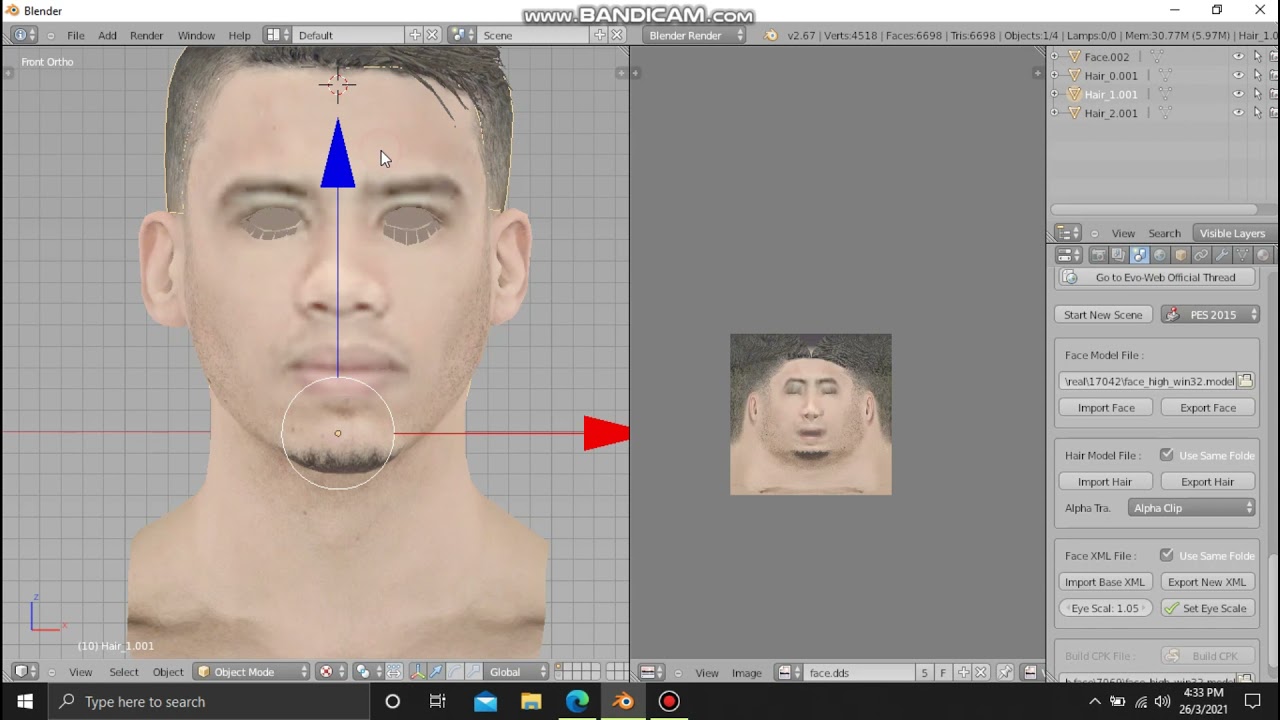Expand the Hair_2.001 tree item
This screenshot has width=1280, height=720.
click(x=1055, y=113)
